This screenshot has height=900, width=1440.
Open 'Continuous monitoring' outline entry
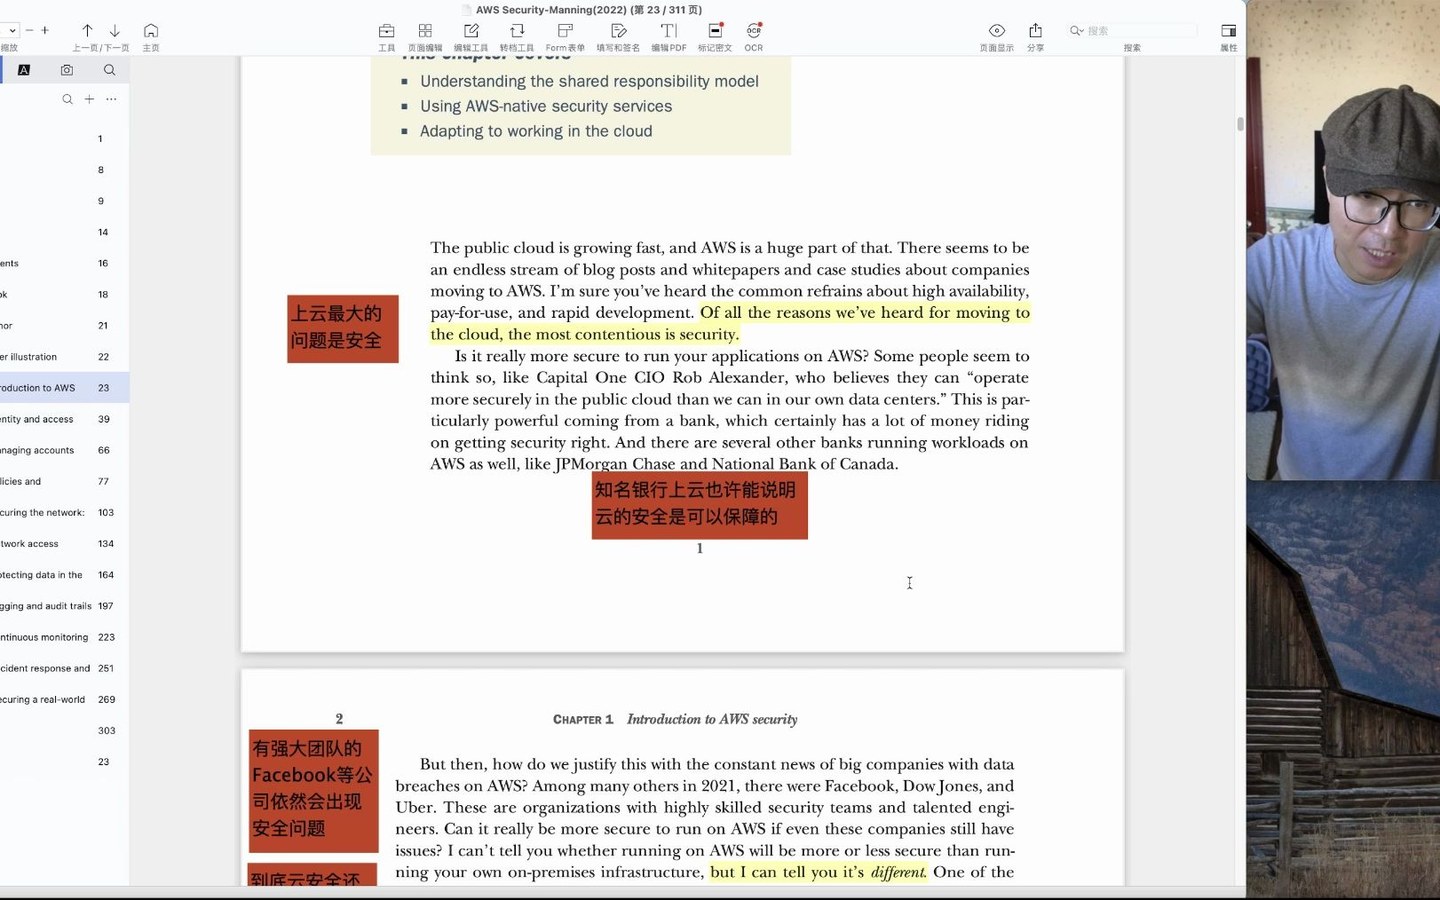point(65,637)
